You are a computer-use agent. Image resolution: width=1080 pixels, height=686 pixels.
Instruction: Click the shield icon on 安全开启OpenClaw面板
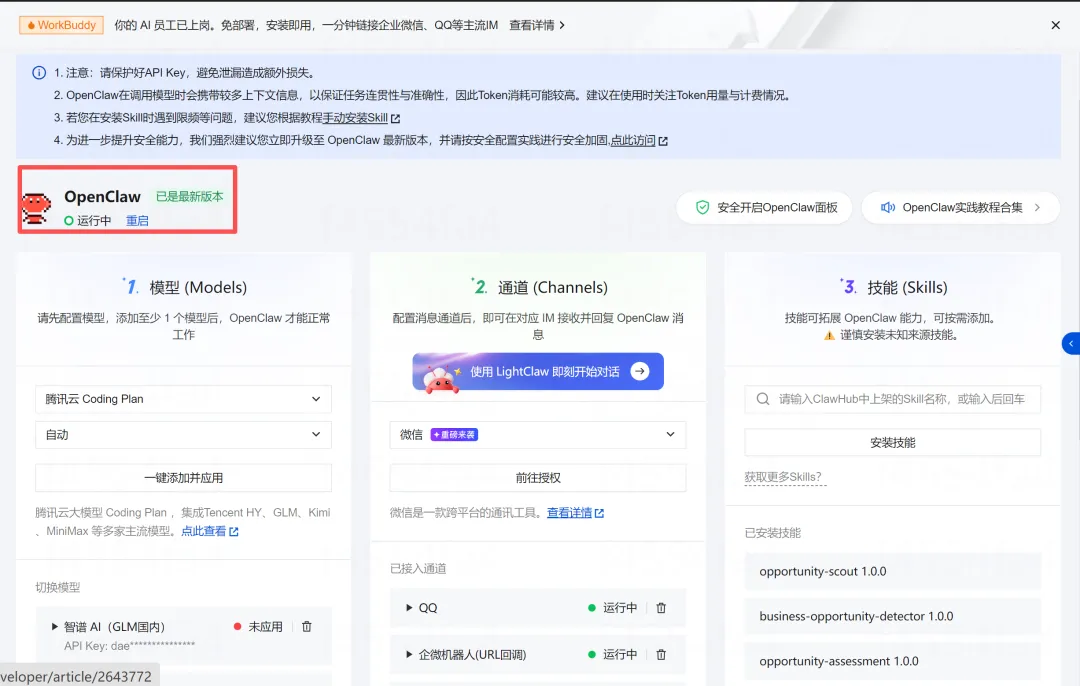pos(702,208)
